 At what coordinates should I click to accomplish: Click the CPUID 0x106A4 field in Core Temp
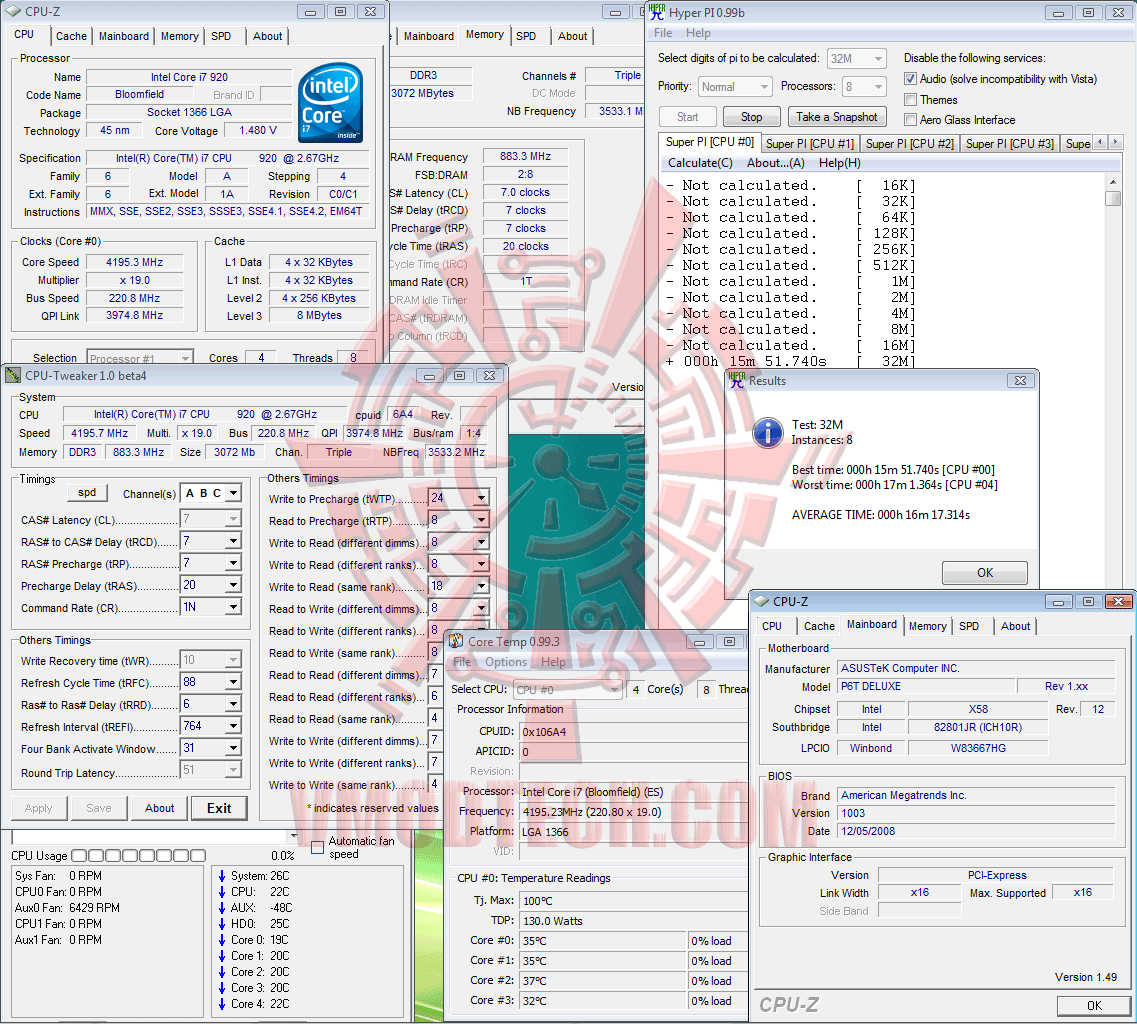click(x=634, y=732)
